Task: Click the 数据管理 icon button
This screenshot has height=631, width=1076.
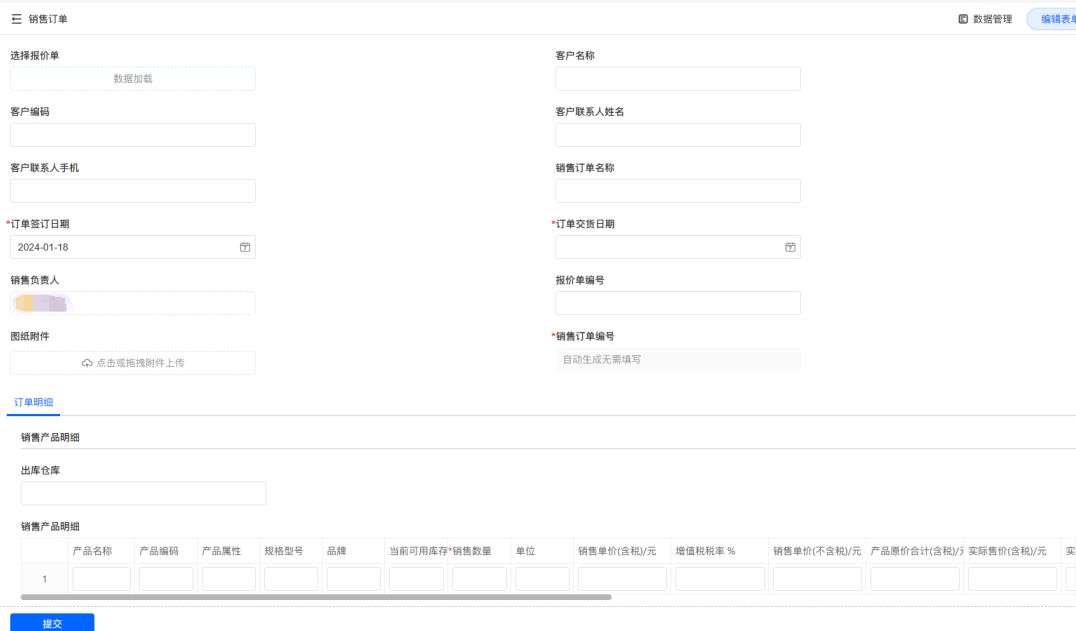Action: (963, 19)
